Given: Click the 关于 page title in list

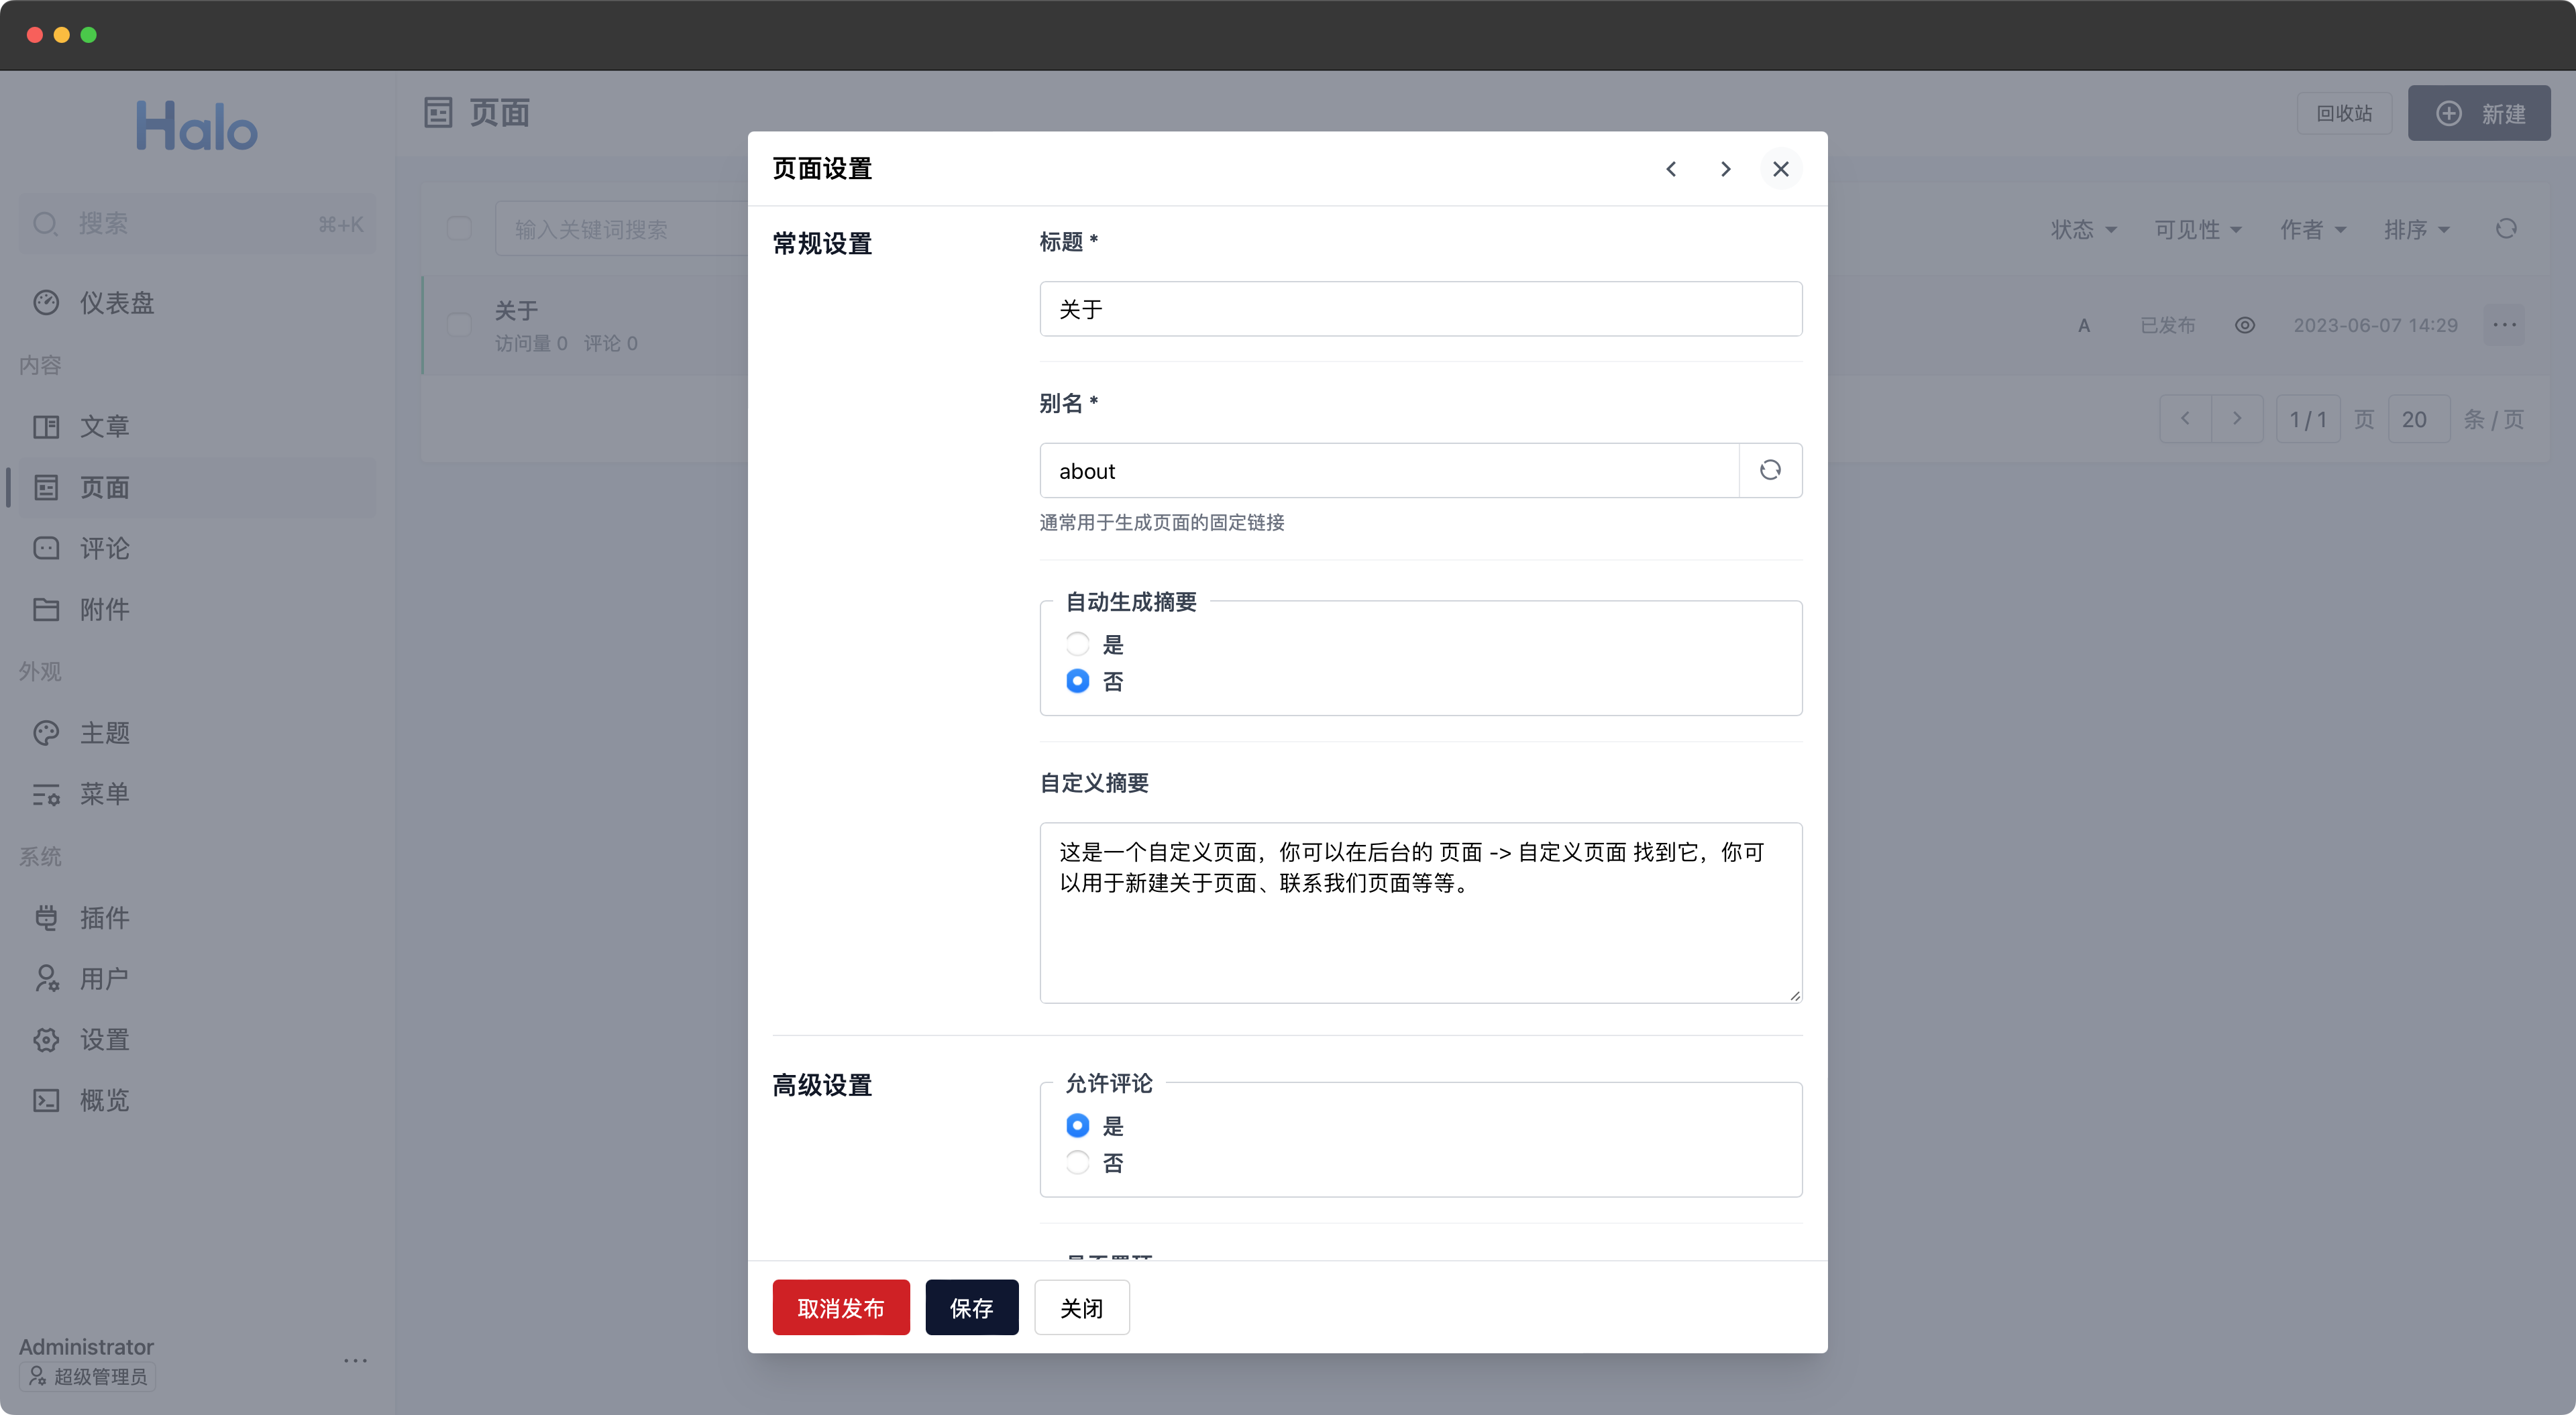Looking at the screenshot, I should [516, 311].
